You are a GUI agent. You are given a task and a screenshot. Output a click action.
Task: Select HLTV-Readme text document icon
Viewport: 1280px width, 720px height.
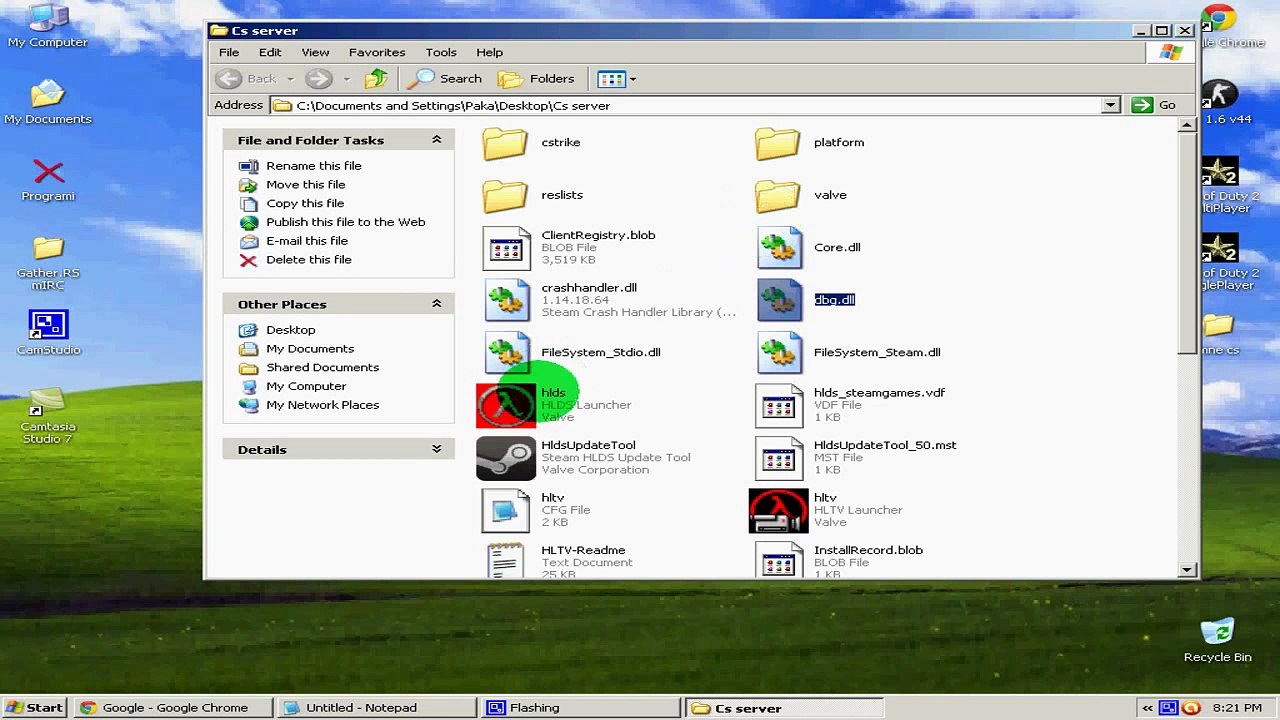pos(506,560)
